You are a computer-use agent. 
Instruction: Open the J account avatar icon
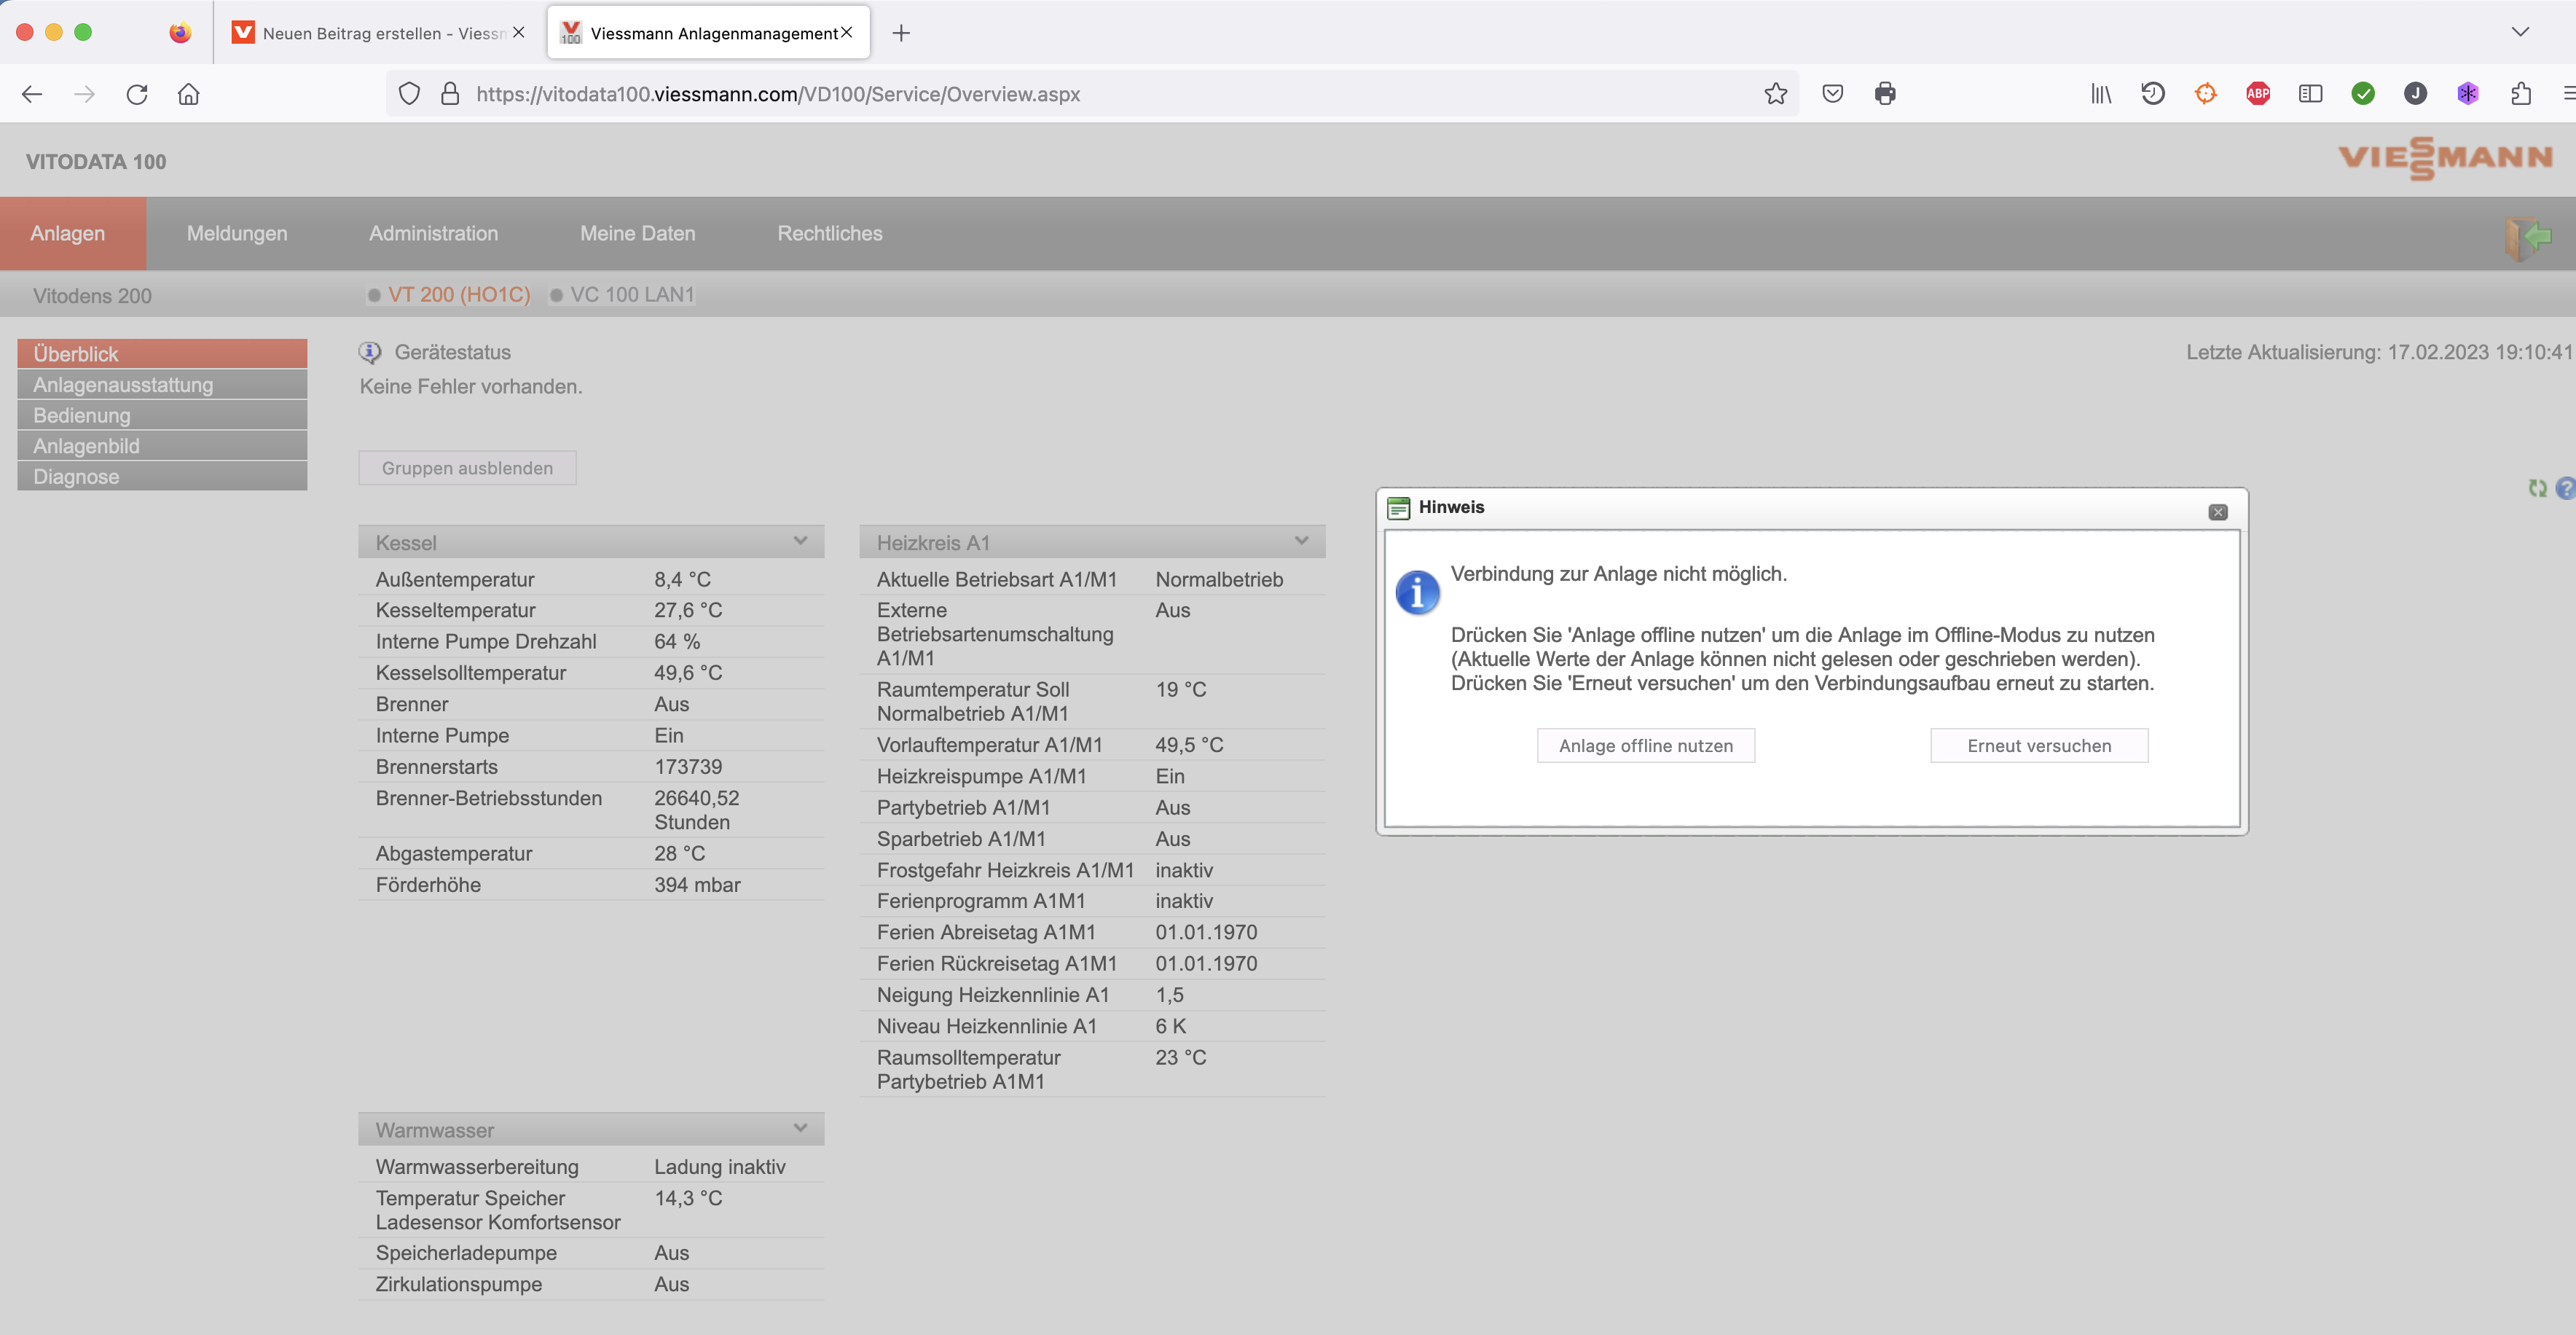(x=2415, y=94)
